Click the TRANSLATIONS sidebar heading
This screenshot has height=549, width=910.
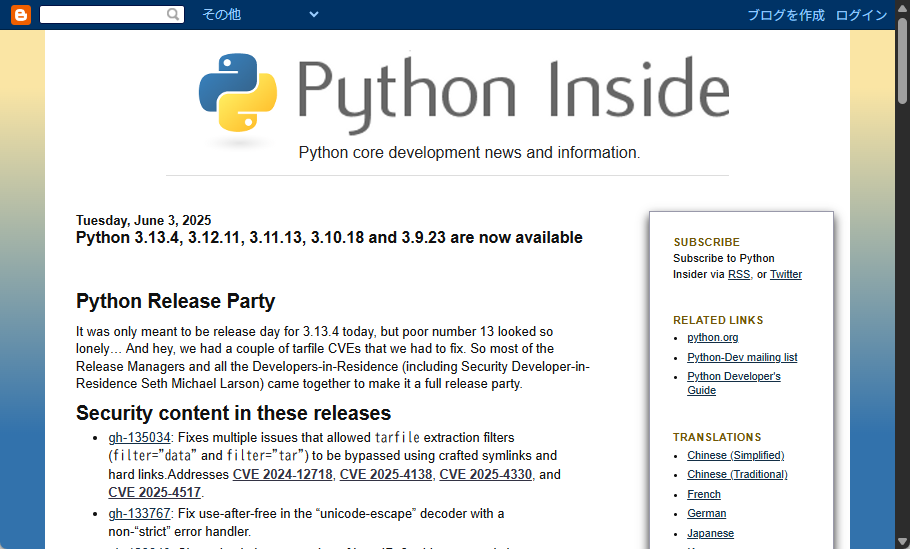[717, 437]
